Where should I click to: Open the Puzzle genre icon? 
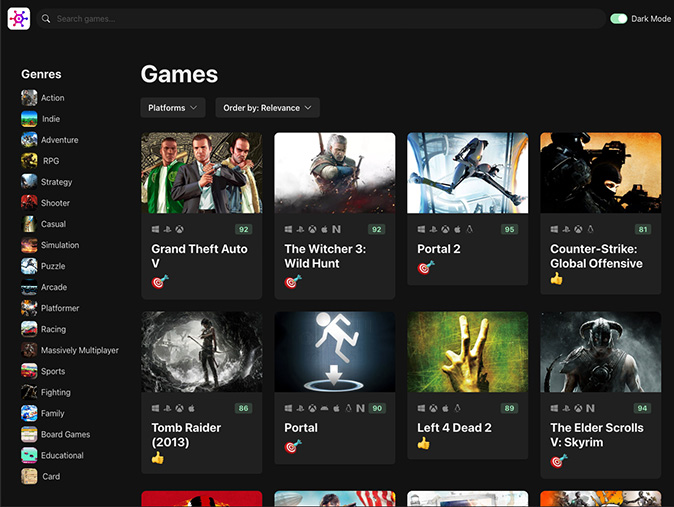[x=29, y=266]
